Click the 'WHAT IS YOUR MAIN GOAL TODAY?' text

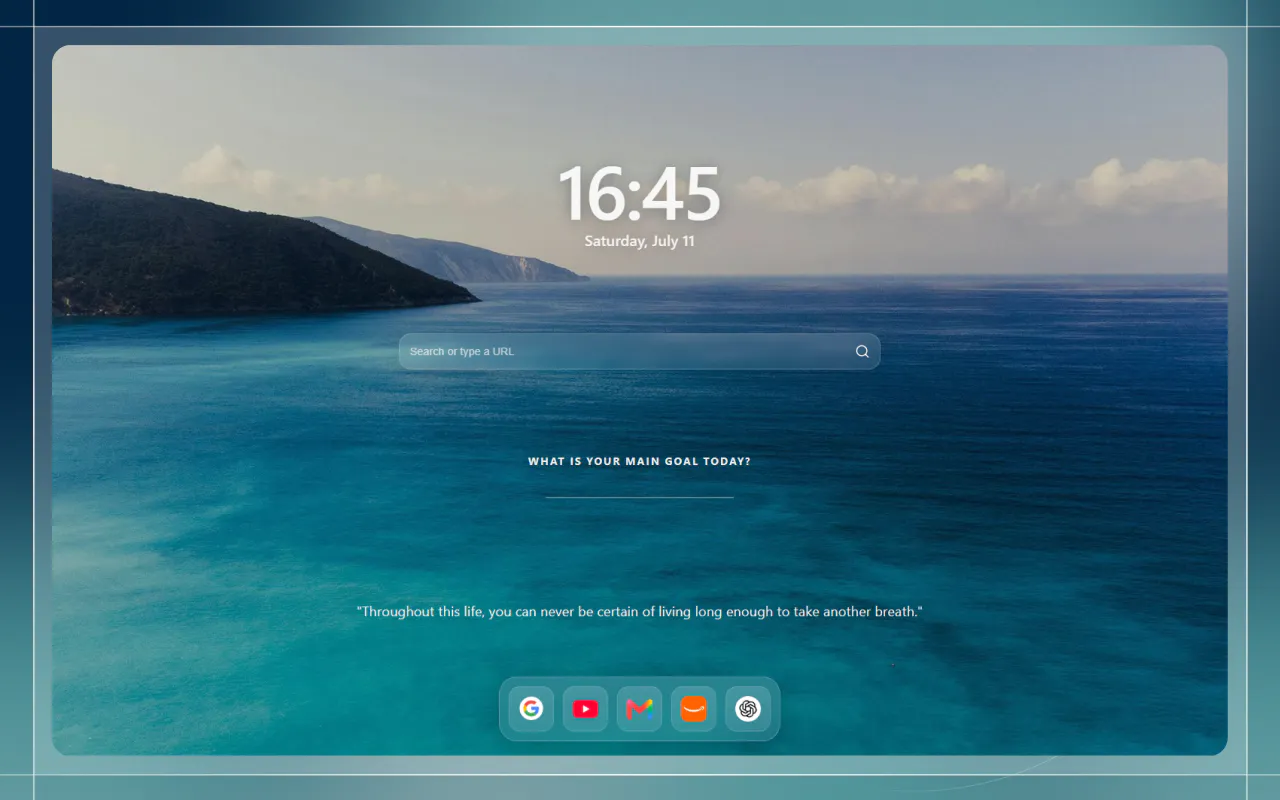[639, 461]
